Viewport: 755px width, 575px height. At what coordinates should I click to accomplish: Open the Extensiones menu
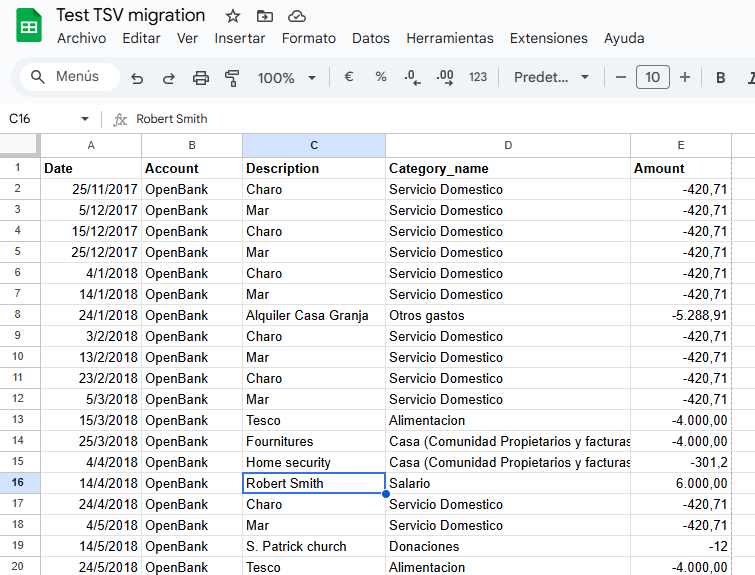(549, 38)
